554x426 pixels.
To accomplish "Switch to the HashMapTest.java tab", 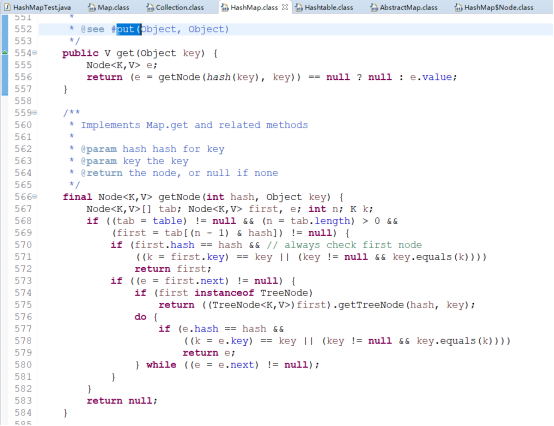I will 42,7.
